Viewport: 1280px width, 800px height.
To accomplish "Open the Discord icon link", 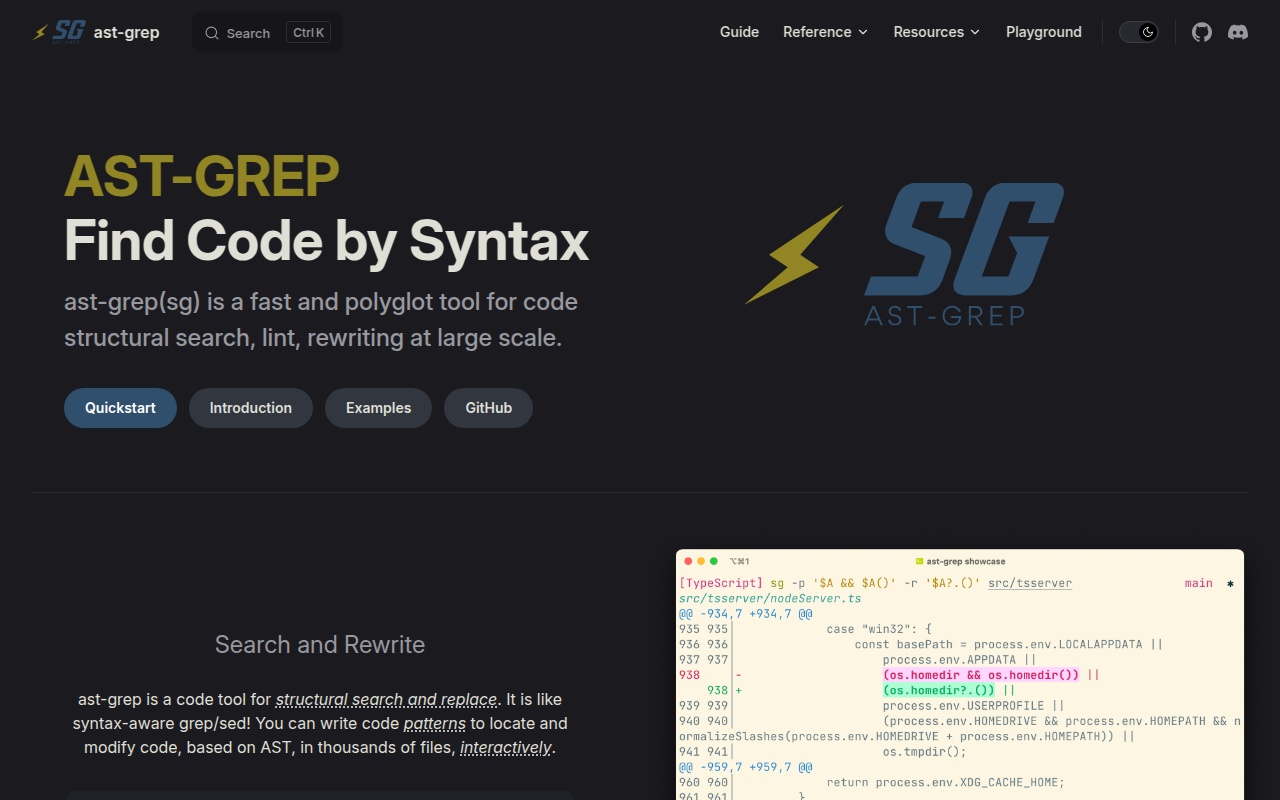I will [1238, 32].
